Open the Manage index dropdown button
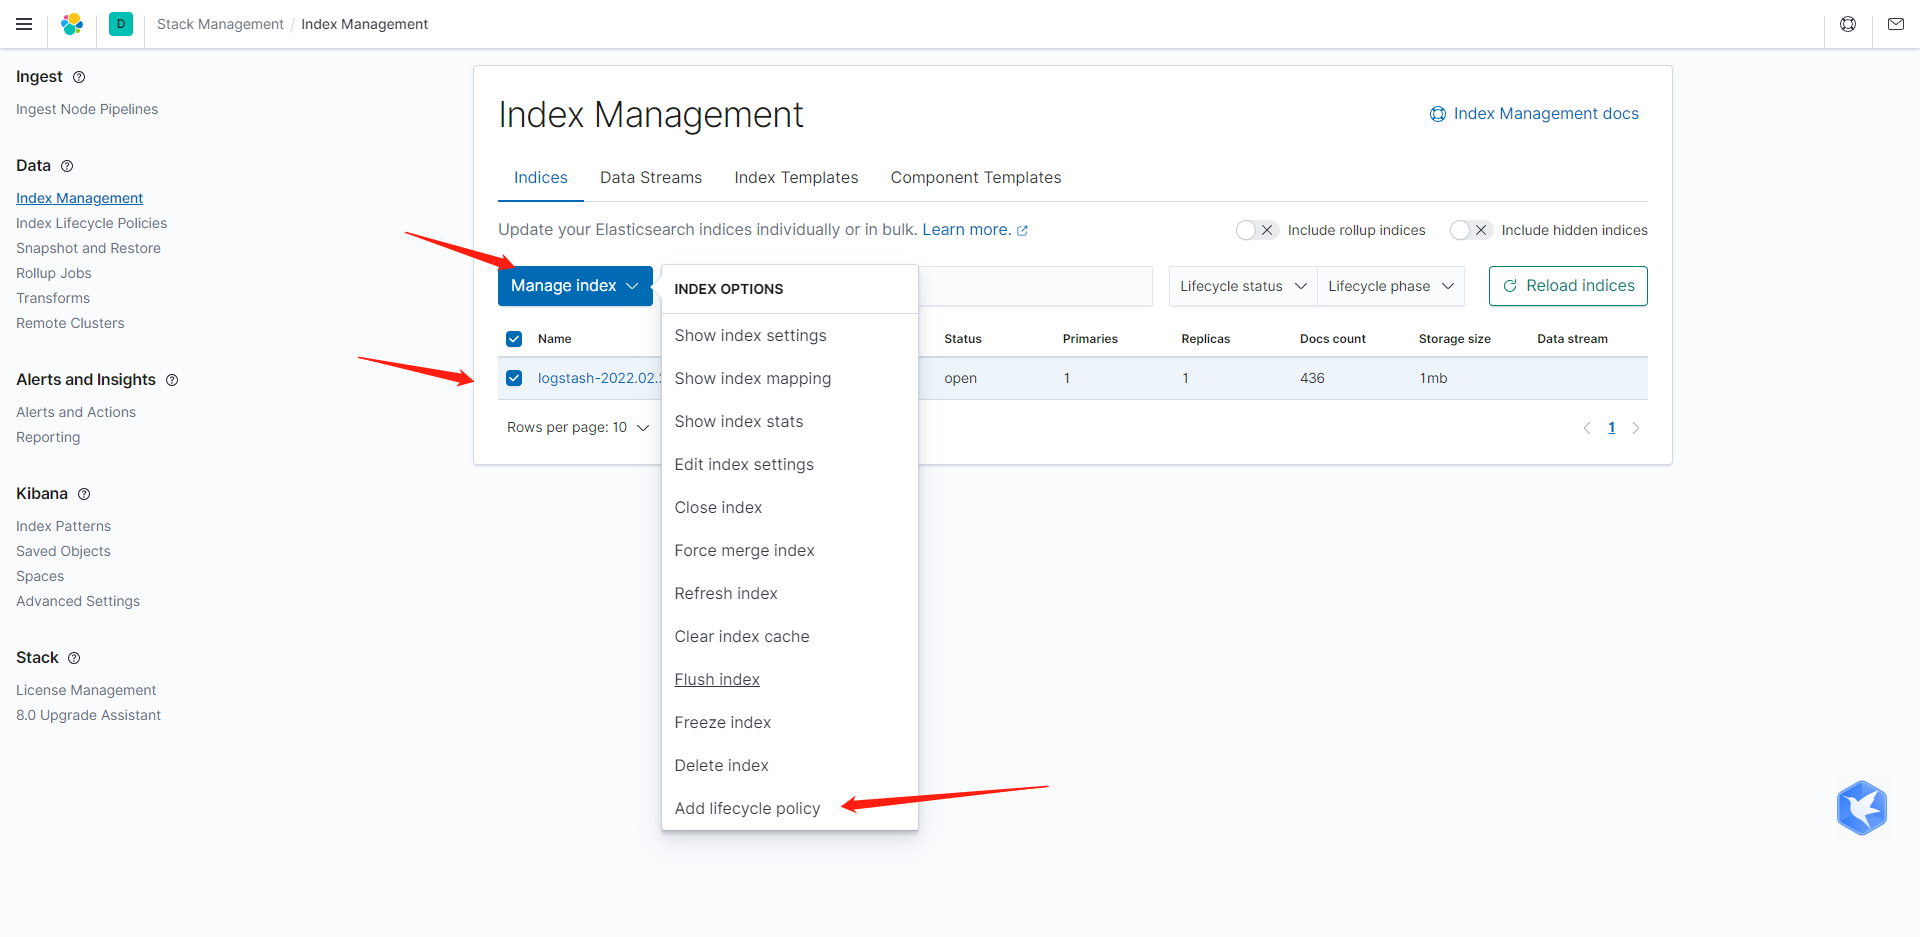1920x937 pixels. (575, 286)
